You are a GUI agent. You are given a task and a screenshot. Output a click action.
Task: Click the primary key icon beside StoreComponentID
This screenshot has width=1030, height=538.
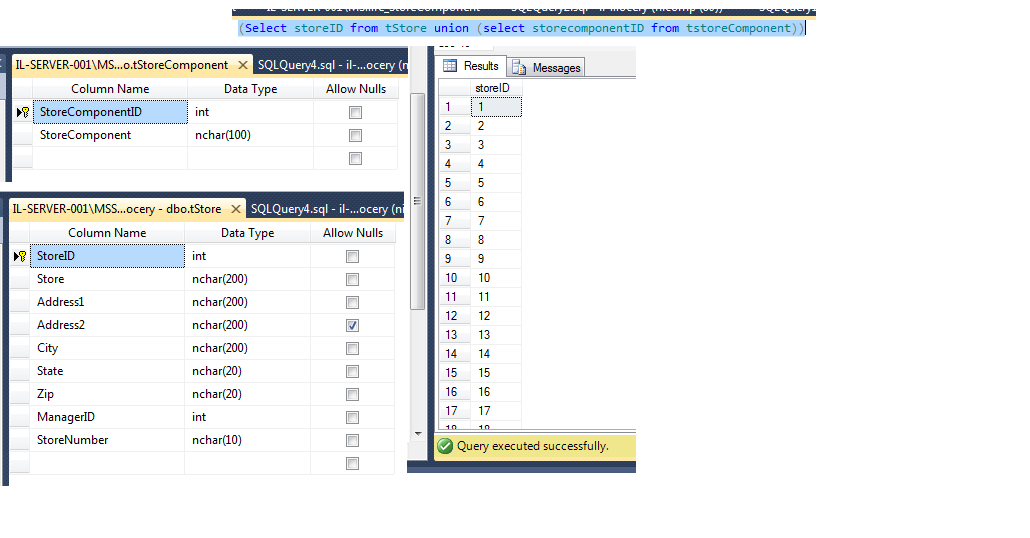click(x=23, y=113)
